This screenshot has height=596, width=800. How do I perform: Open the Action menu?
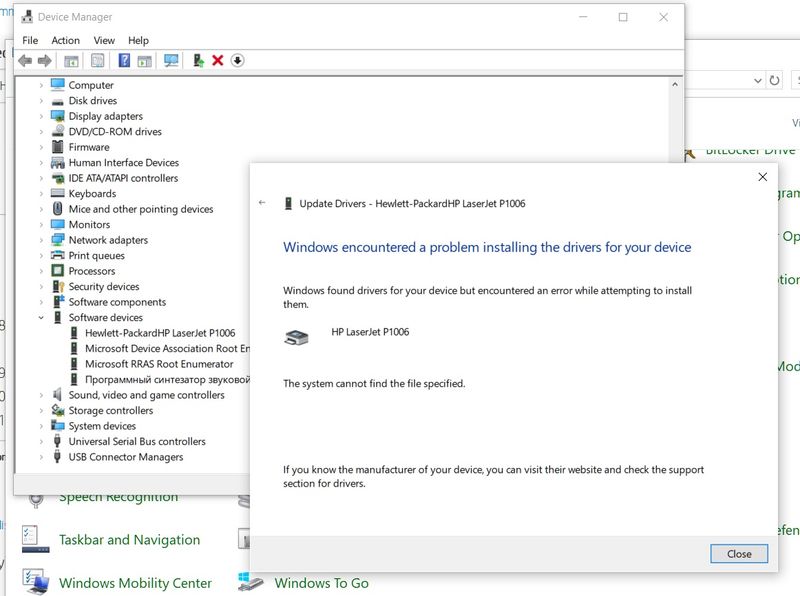click(x=65, y=40)
